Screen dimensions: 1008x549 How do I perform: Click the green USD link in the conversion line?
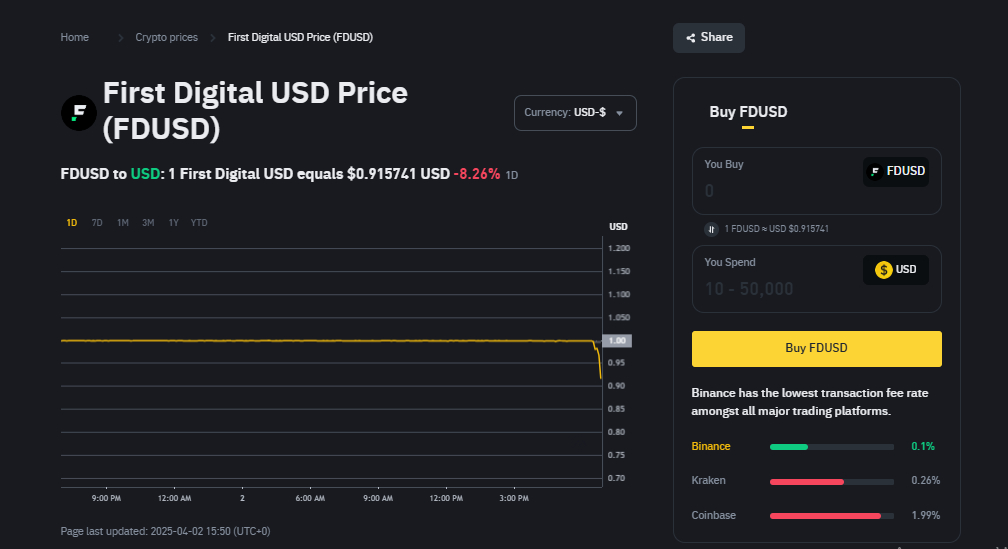click(145, 174)
